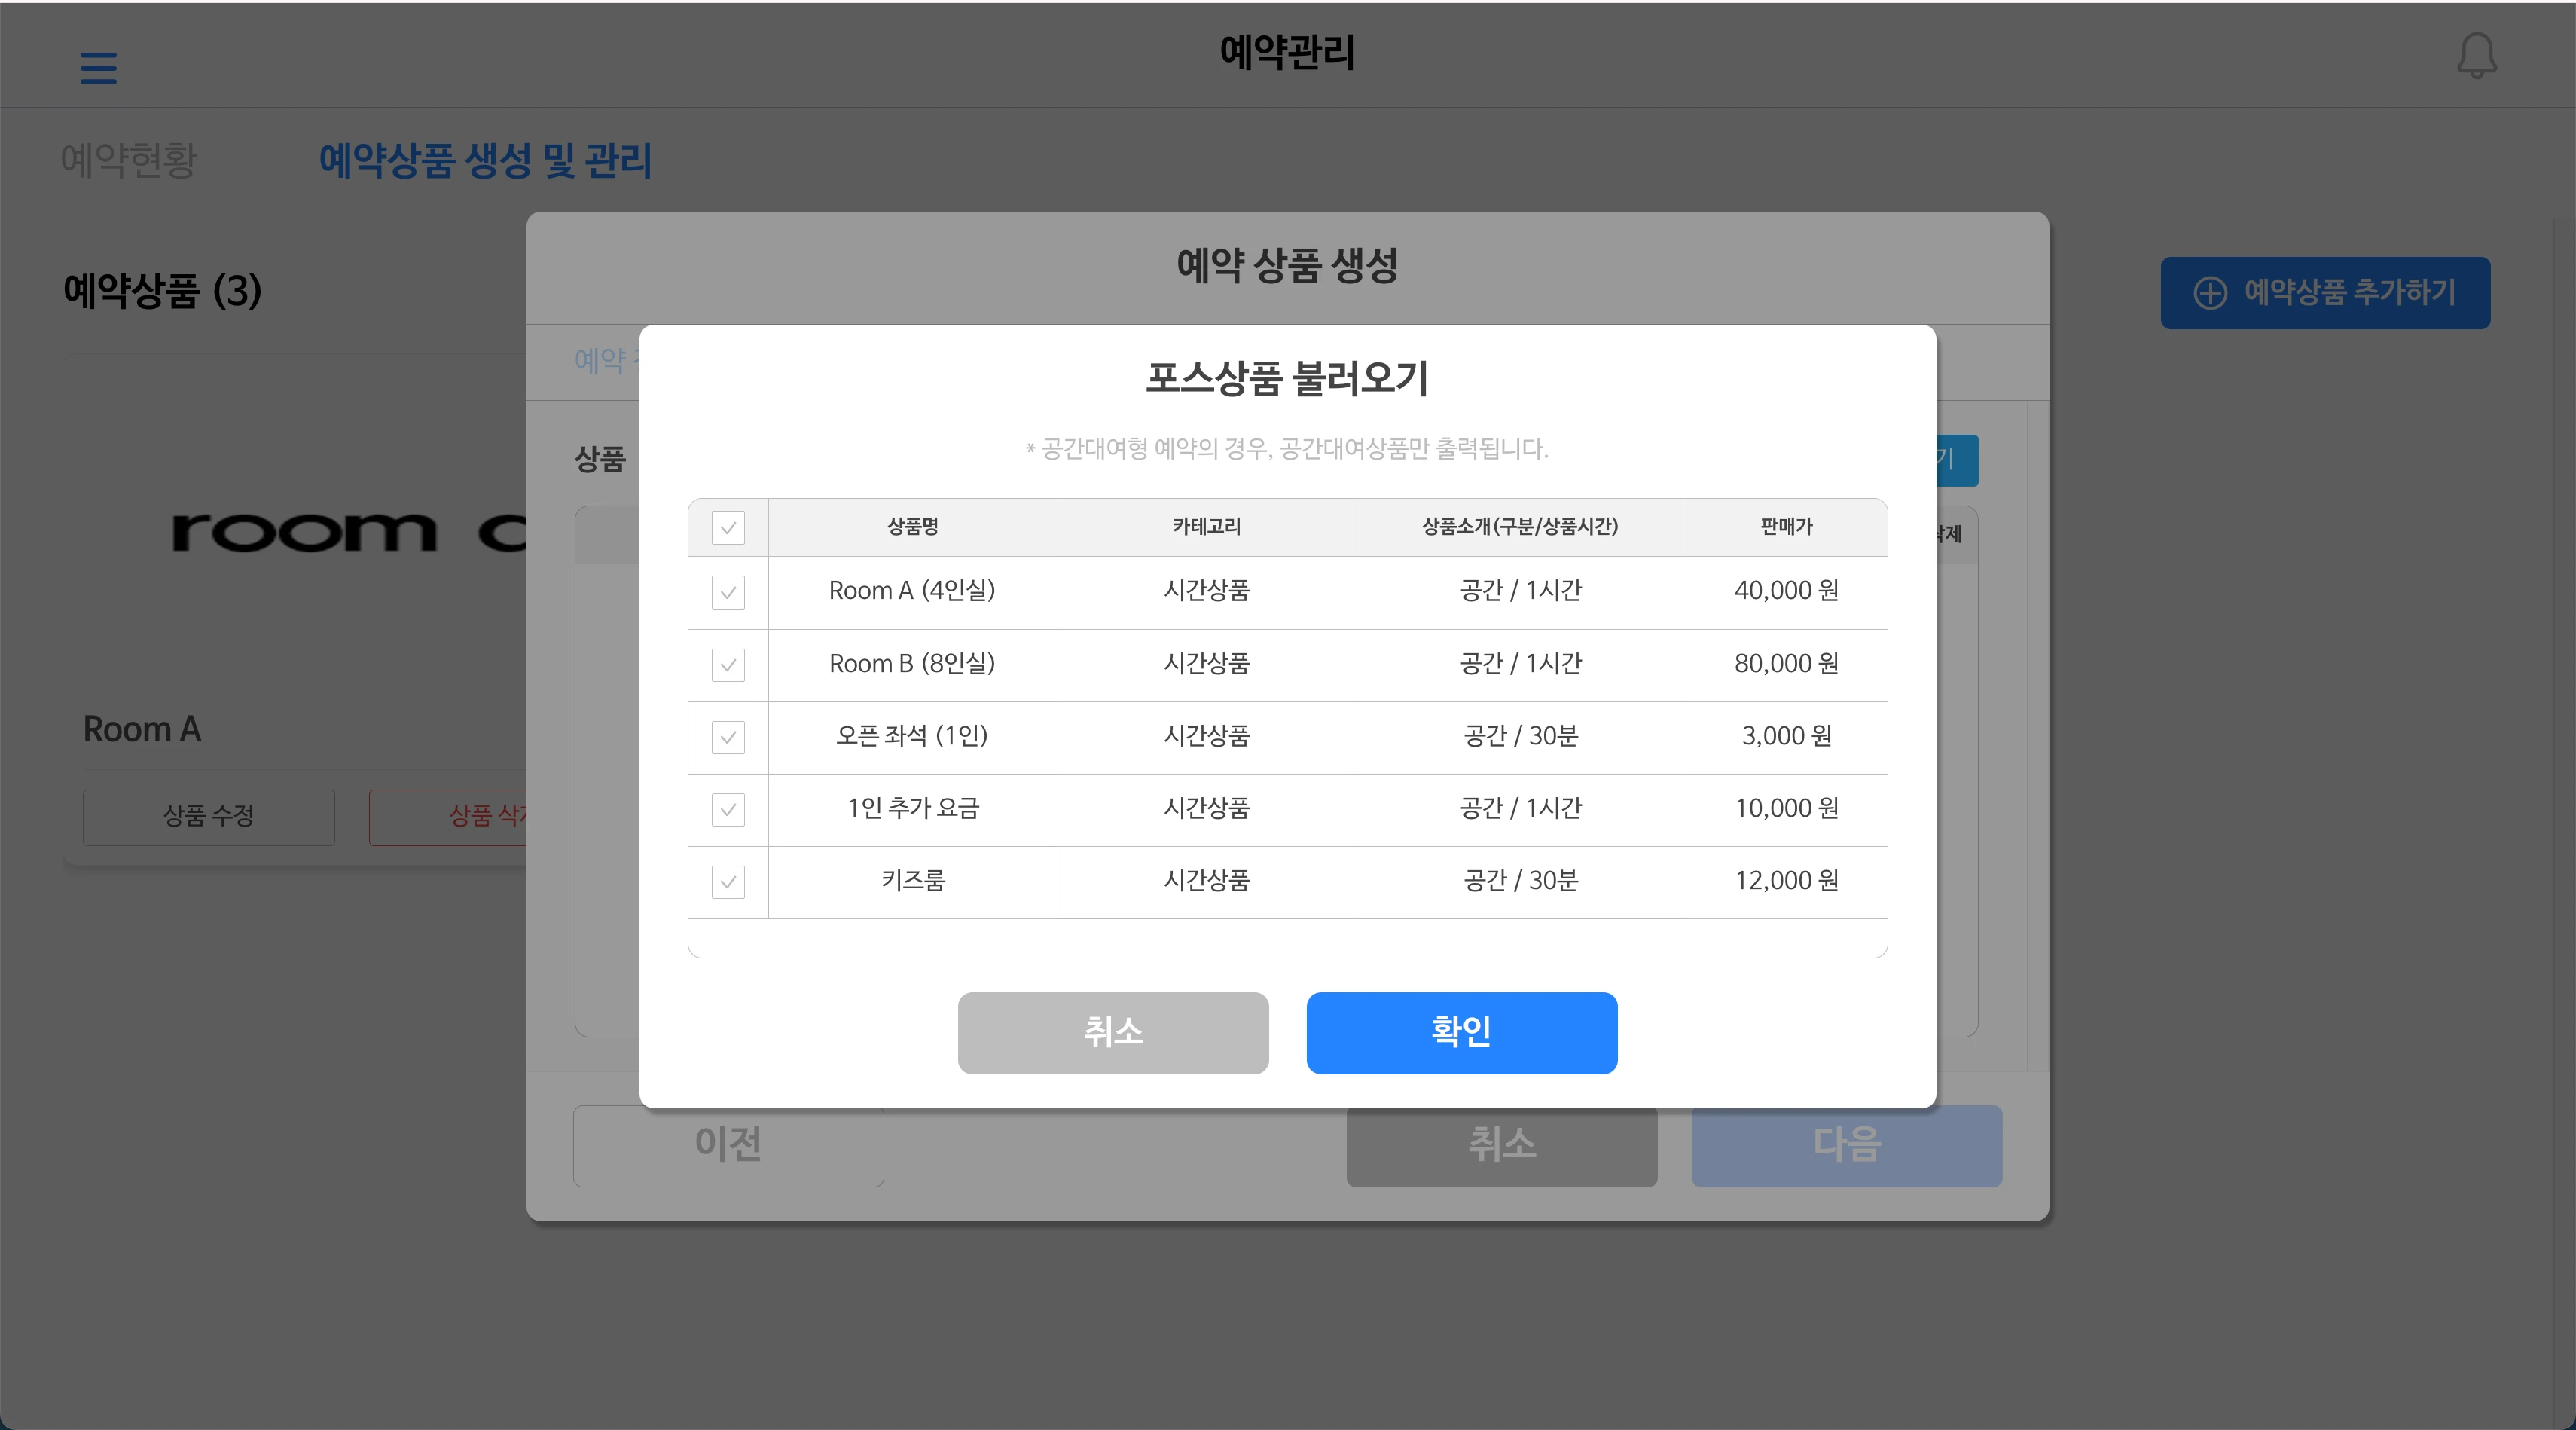Select the 키즈룸 product name
The height and width of the screenshot is (1430, 2576).
(x=912, y=881)
